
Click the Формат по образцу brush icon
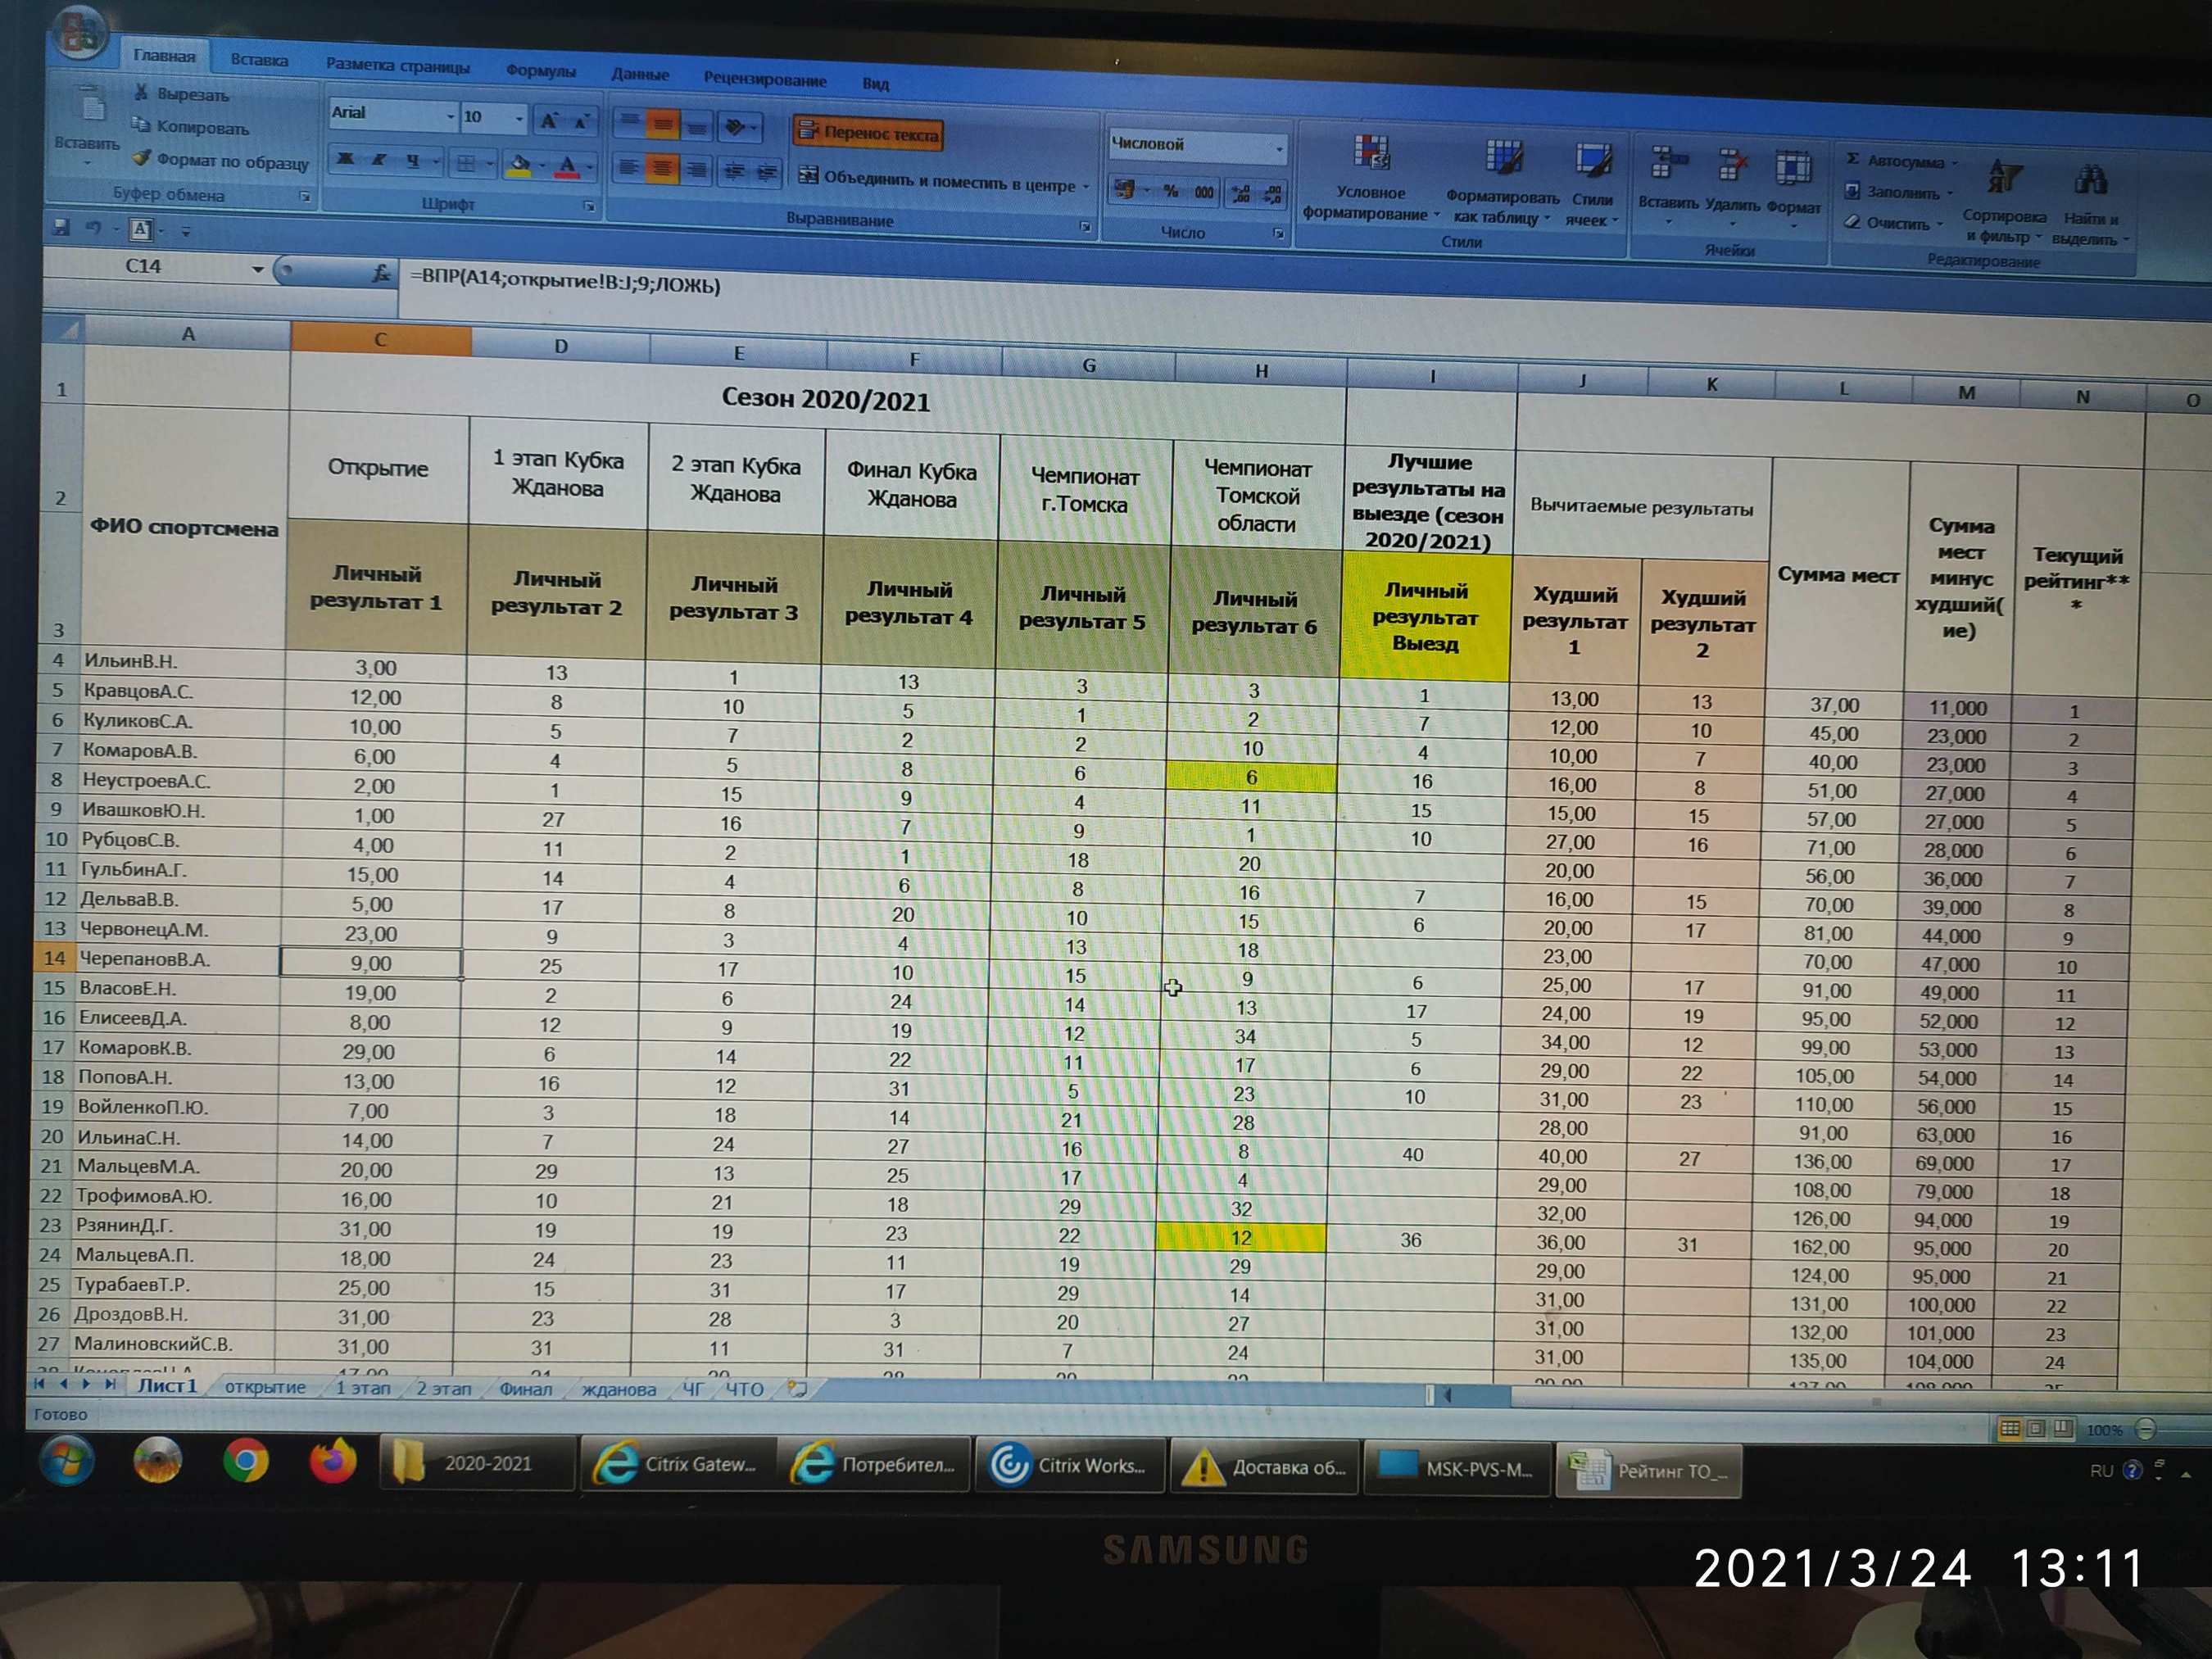142,158
